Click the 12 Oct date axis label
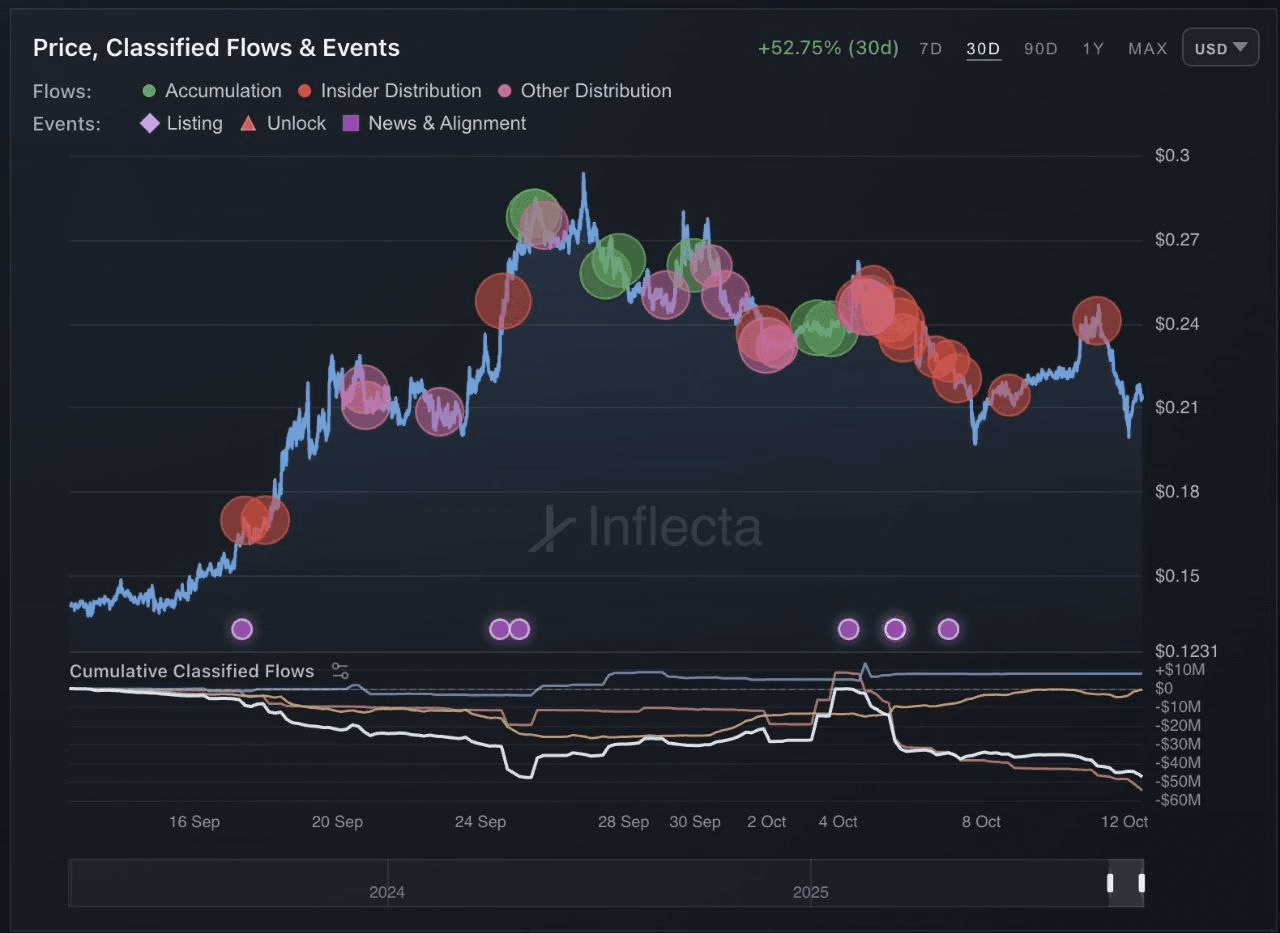 [1125, 822]
